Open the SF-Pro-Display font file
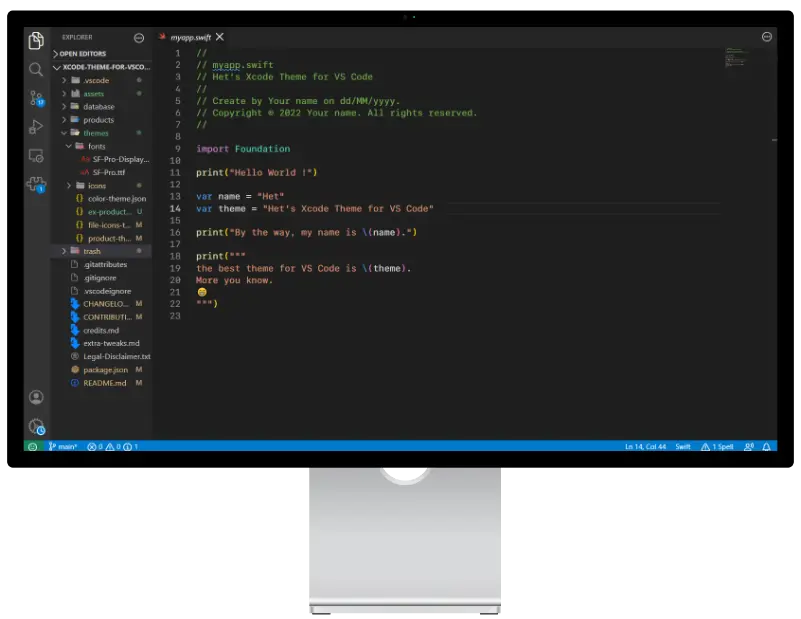 pos(101,159)
